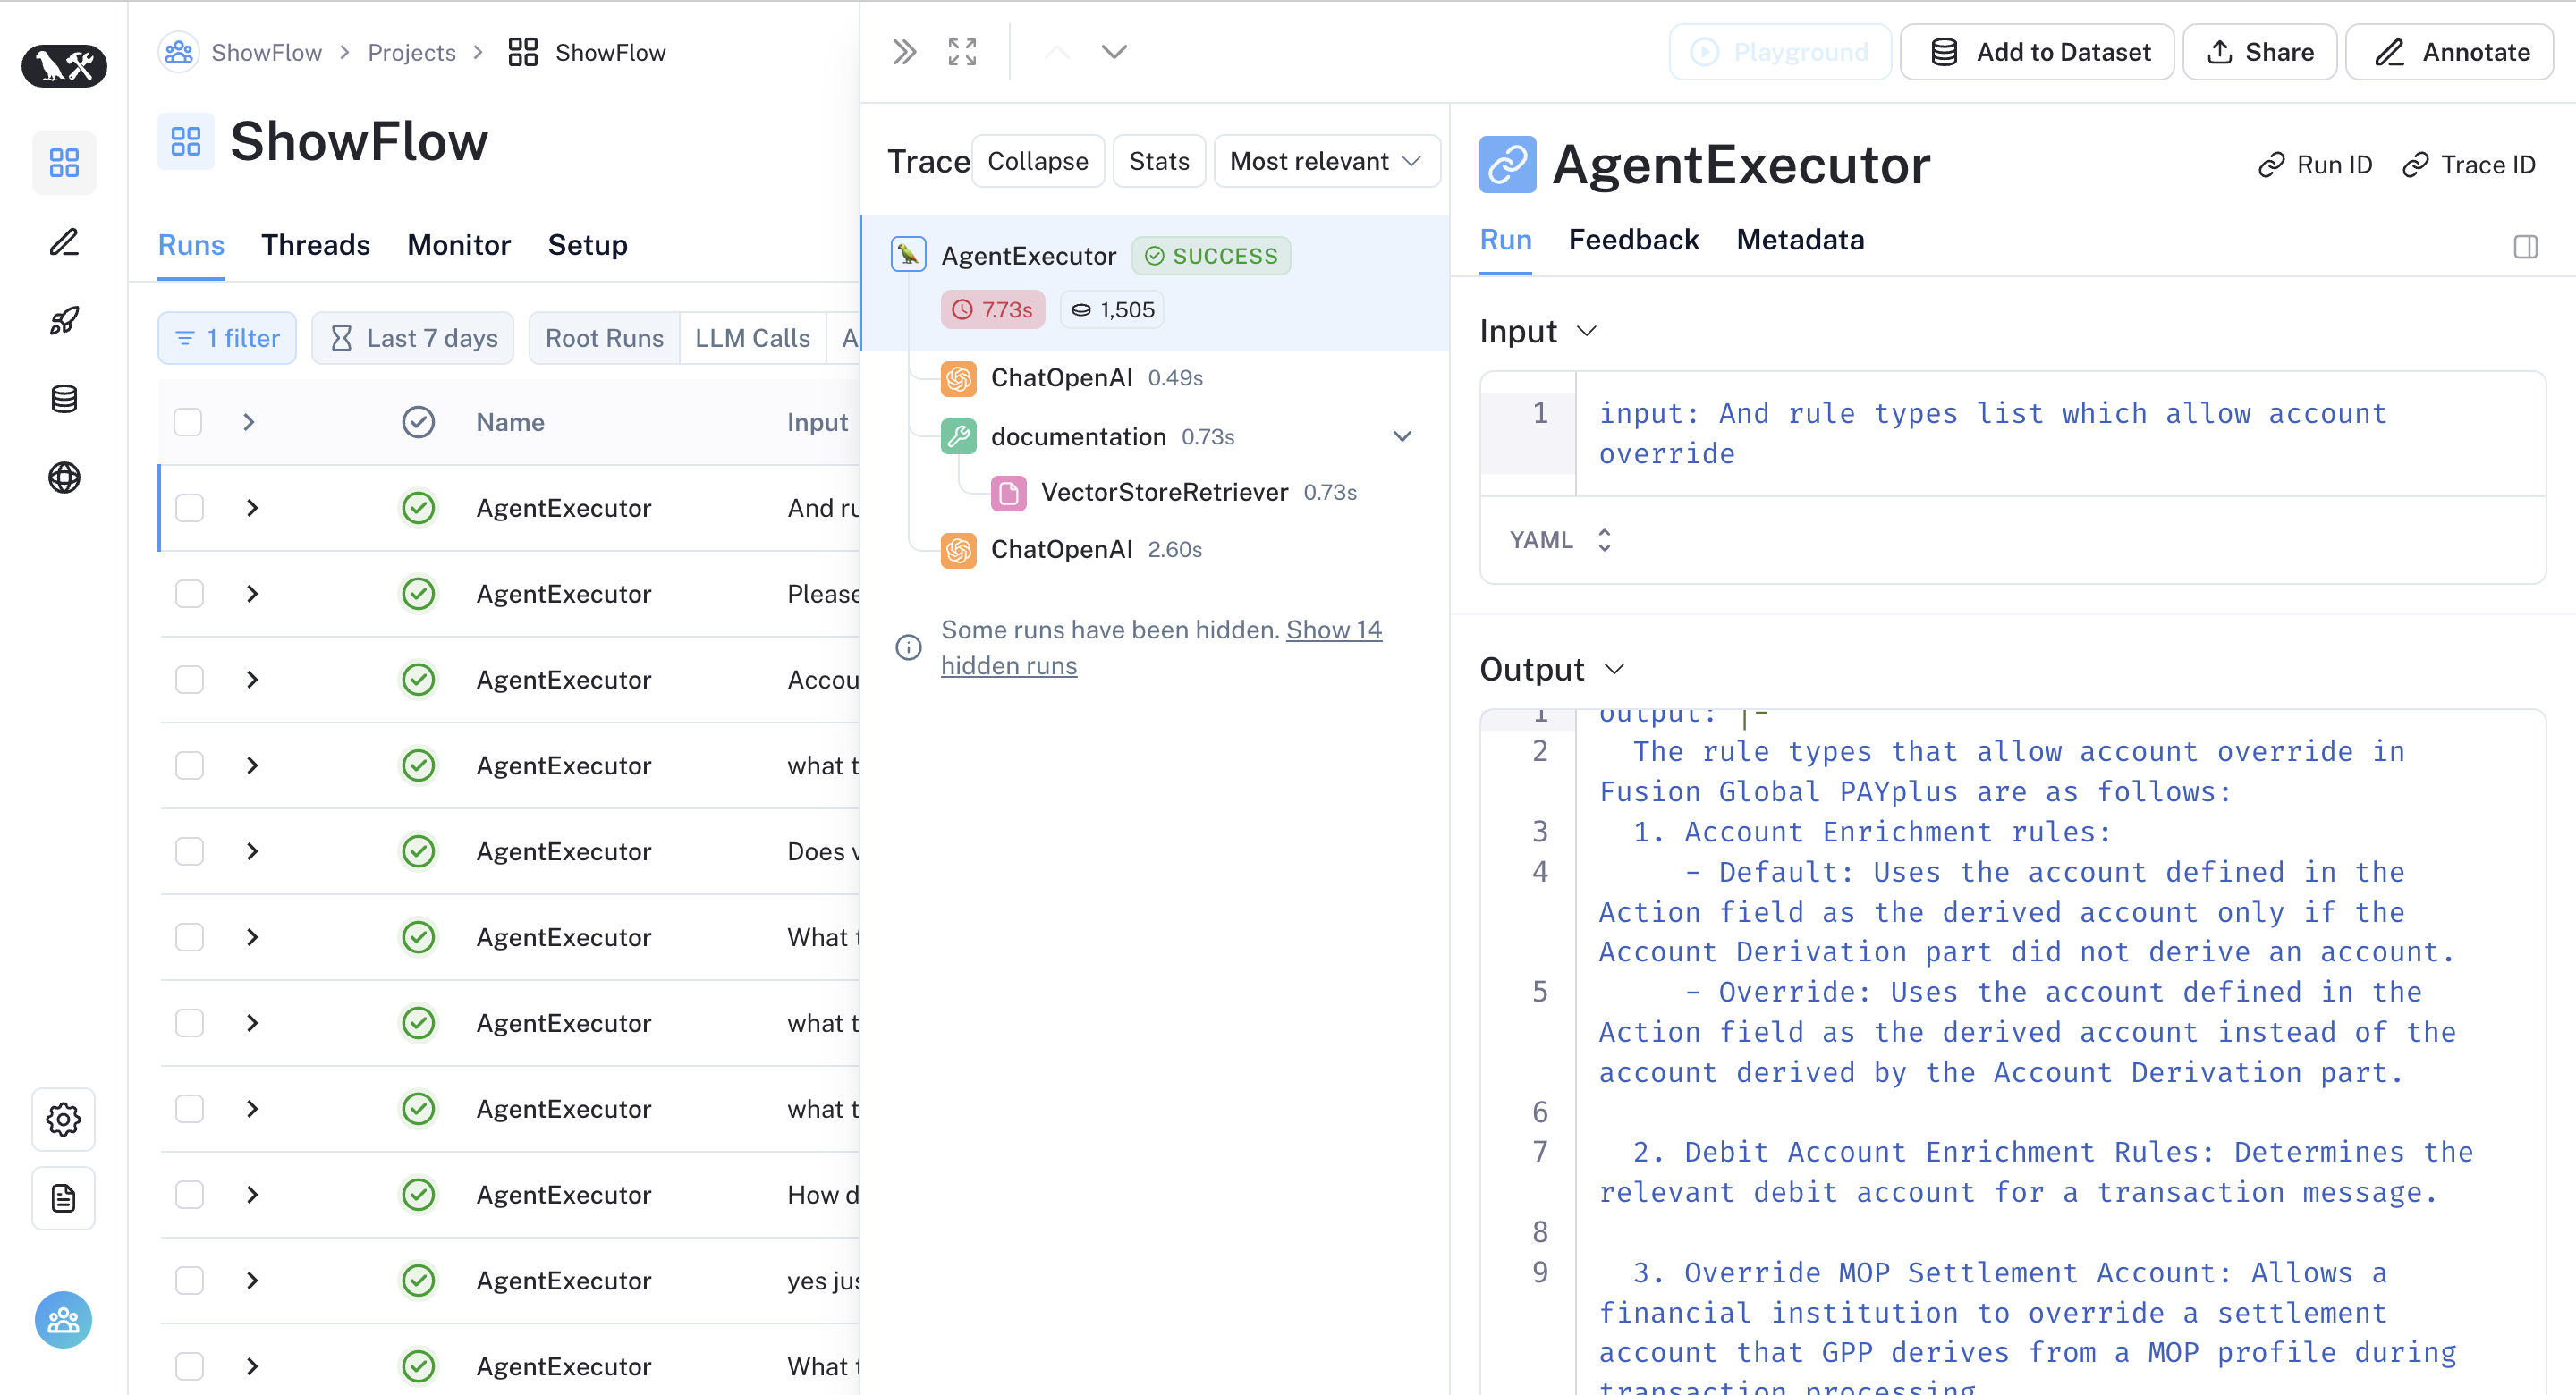Image resolution: width=2576 pixels, height=1395 pixels.
Task: Check the row with input 'Please'
Action: [x=189, y=594]
